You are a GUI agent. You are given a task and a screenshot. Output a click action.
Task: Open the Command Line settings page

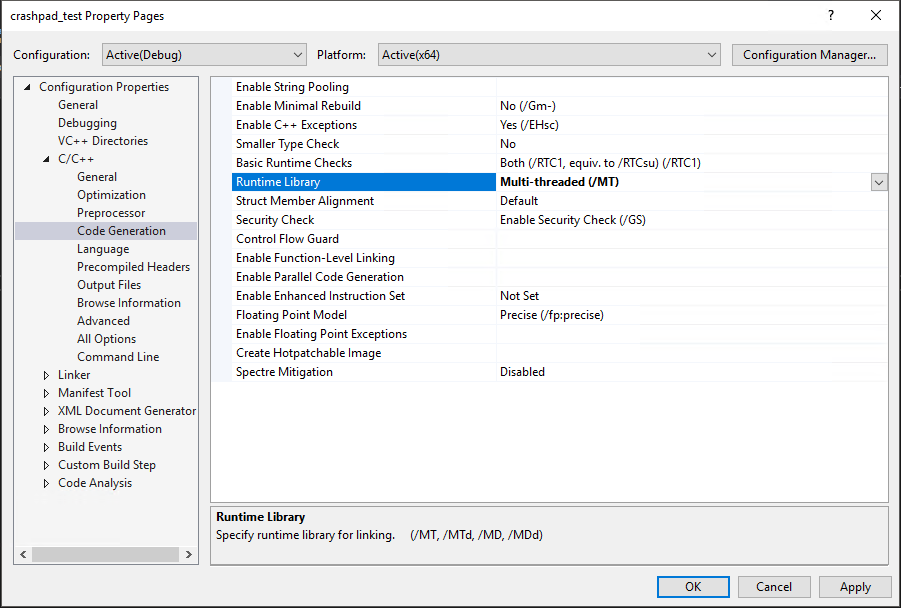click(119, 356)
